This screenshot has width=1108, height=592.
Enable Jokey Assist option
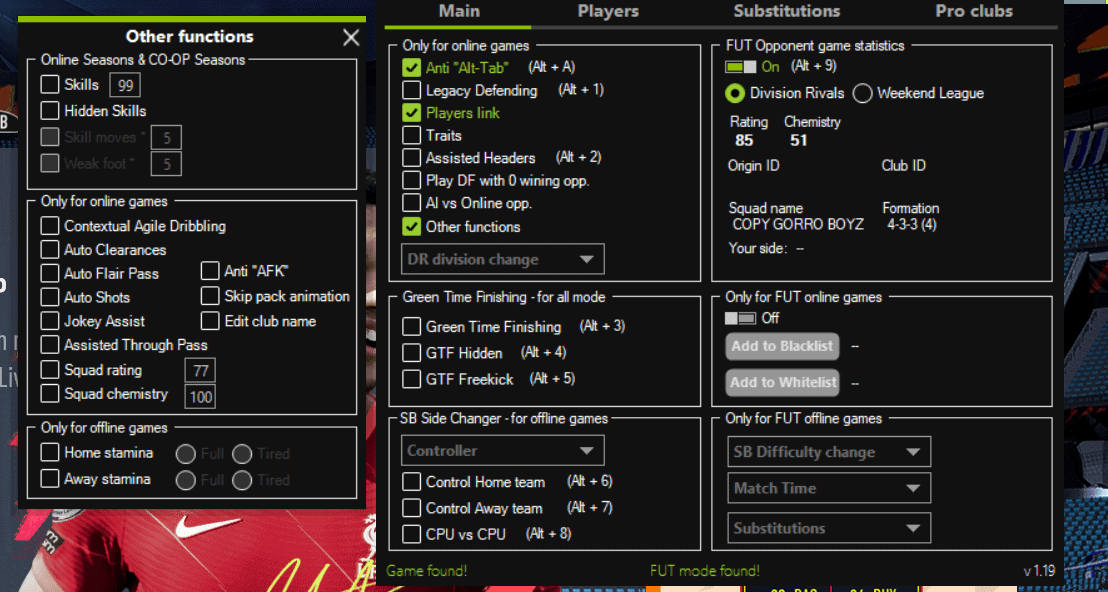point(49,321)
